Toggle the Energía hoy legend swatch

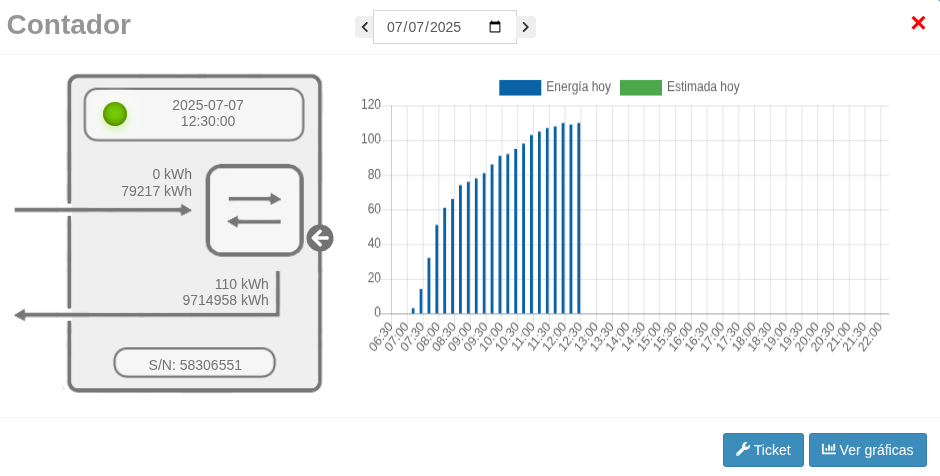(x=520, y=88)
